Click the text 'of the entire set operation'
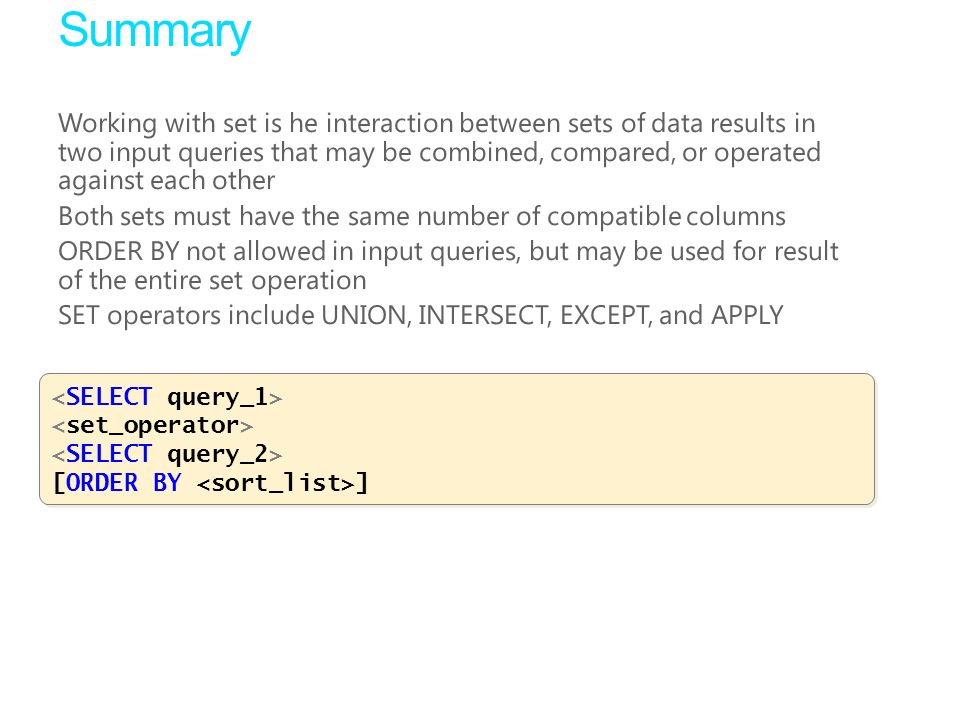Screen dimensions: 960x720 212,280
